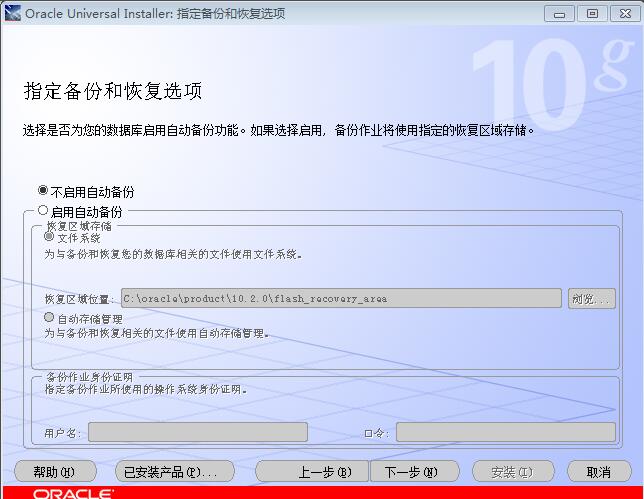This screenshot has height=499, width=644.
Task: Click the 恢复区域位置 path field
Action: point(341,298)
